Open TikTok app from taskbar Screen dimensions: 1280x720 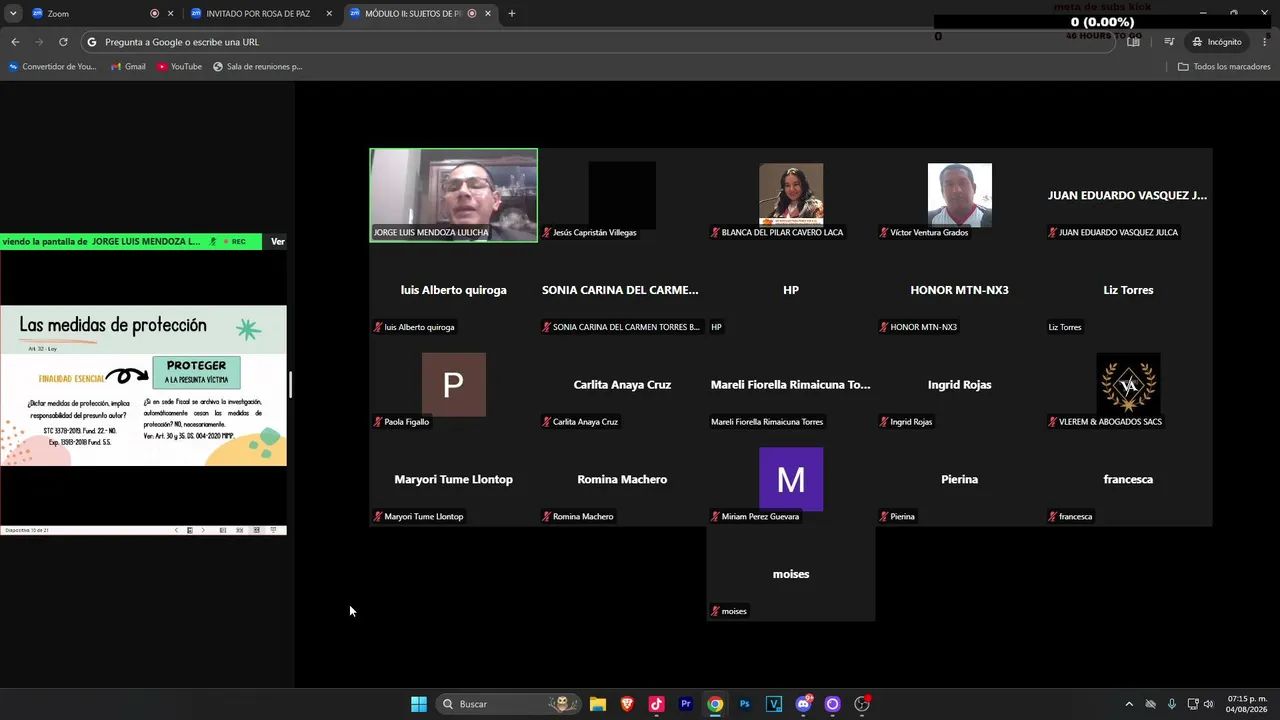(656, 704)
